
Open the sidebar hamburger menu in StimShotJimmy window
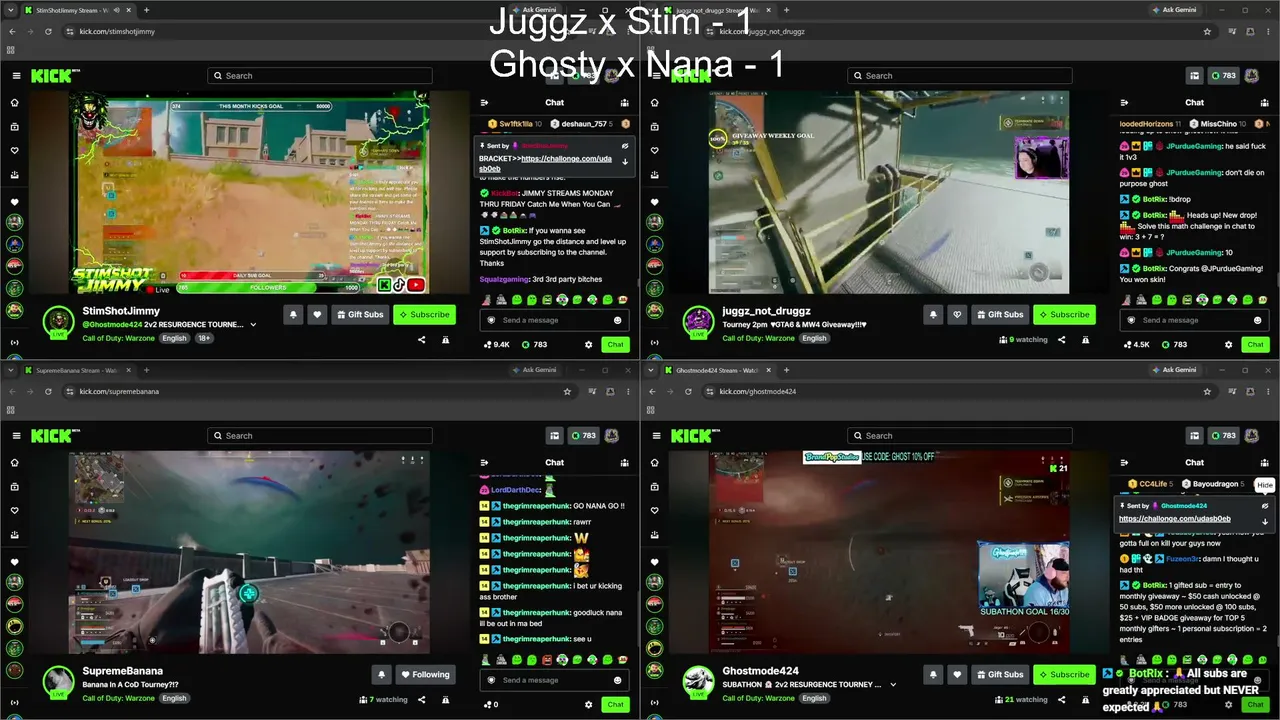point(16,76)
